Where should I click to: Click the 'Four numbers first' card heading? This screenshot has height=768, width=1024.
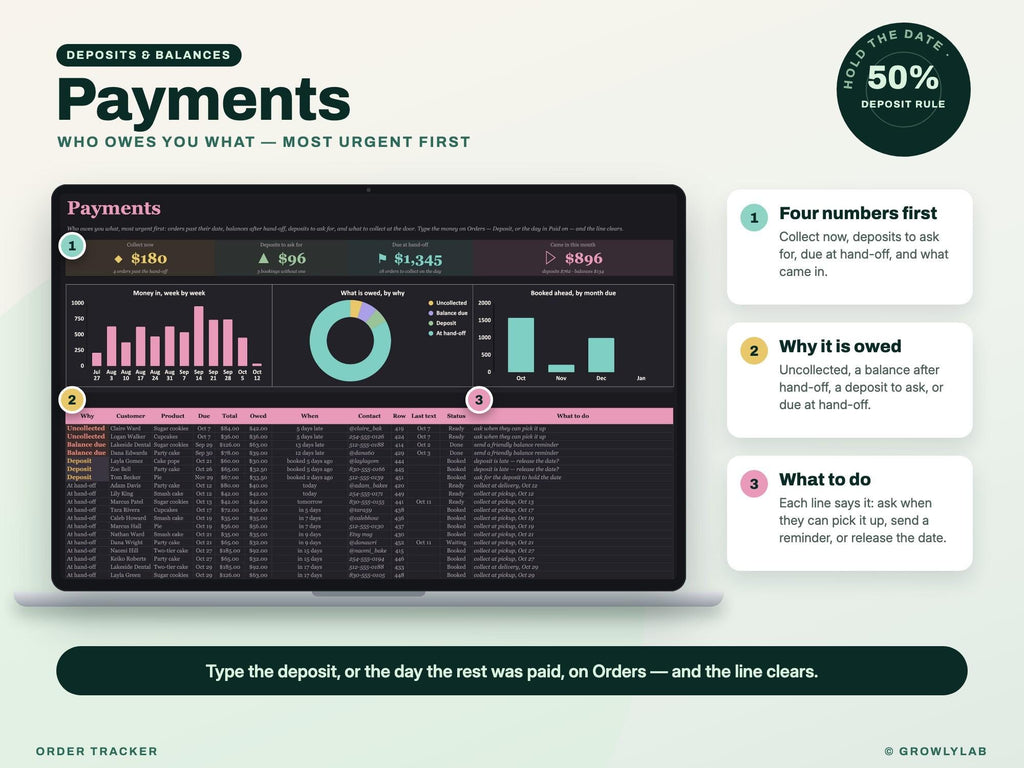pyautogui.click(x=857, y=214)
